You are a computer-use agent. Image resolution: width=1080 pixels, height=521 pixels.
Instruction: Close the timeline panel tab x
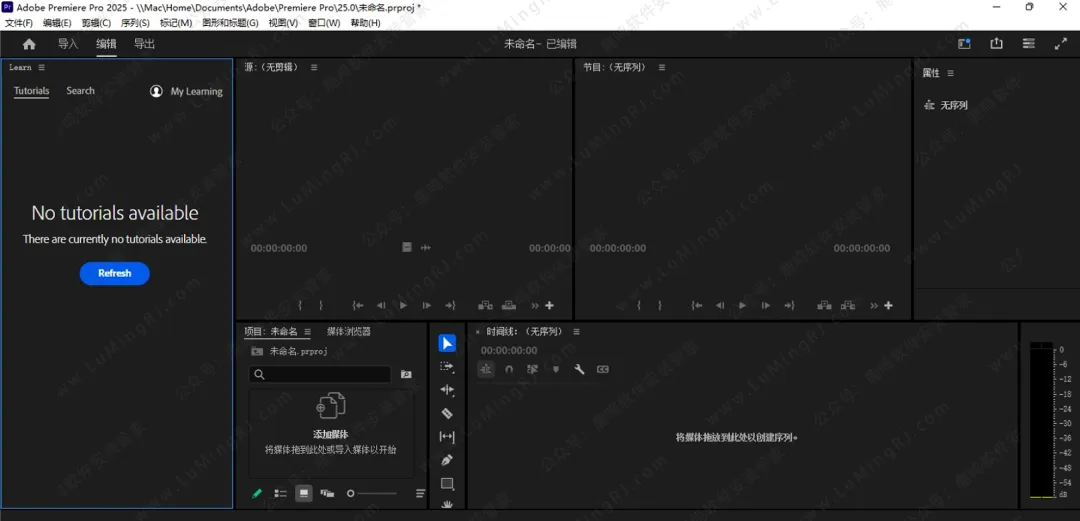477,332
